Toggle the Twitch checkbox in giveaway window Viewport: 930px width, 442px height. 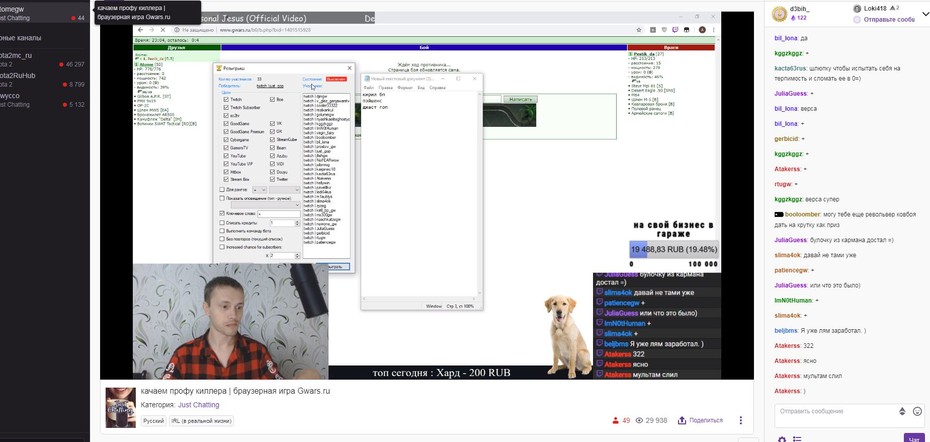pos(226,99)
